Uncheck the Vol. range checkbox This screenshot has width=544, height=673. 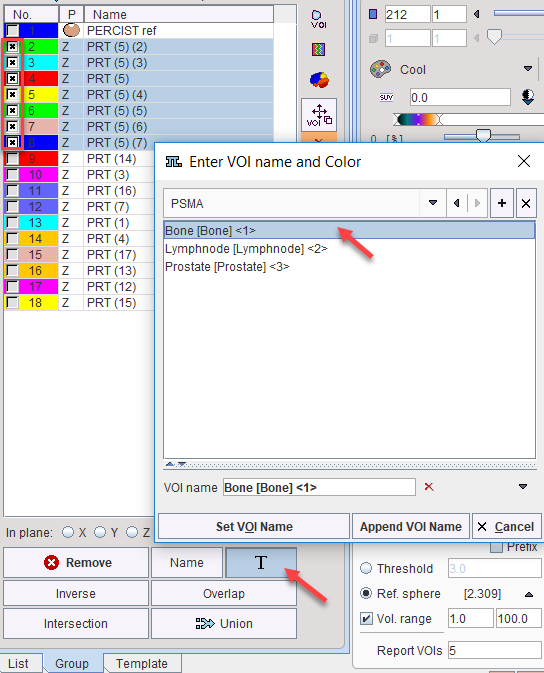(366, 618)
